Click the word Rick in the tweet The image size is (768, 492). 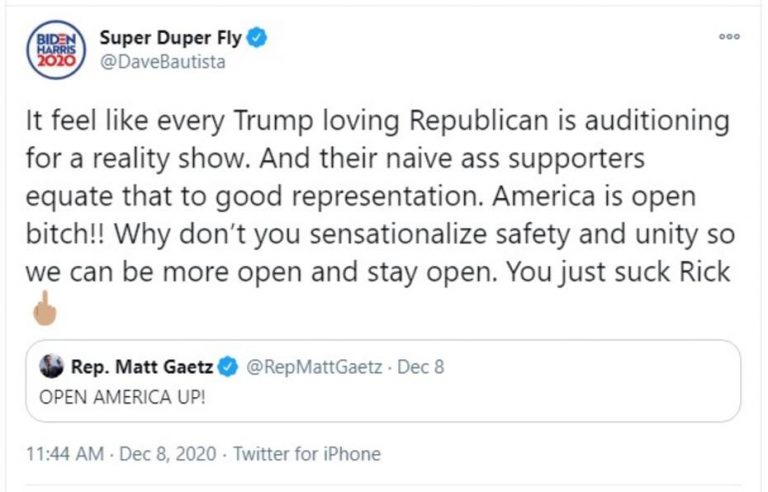[x=706, y=270]
